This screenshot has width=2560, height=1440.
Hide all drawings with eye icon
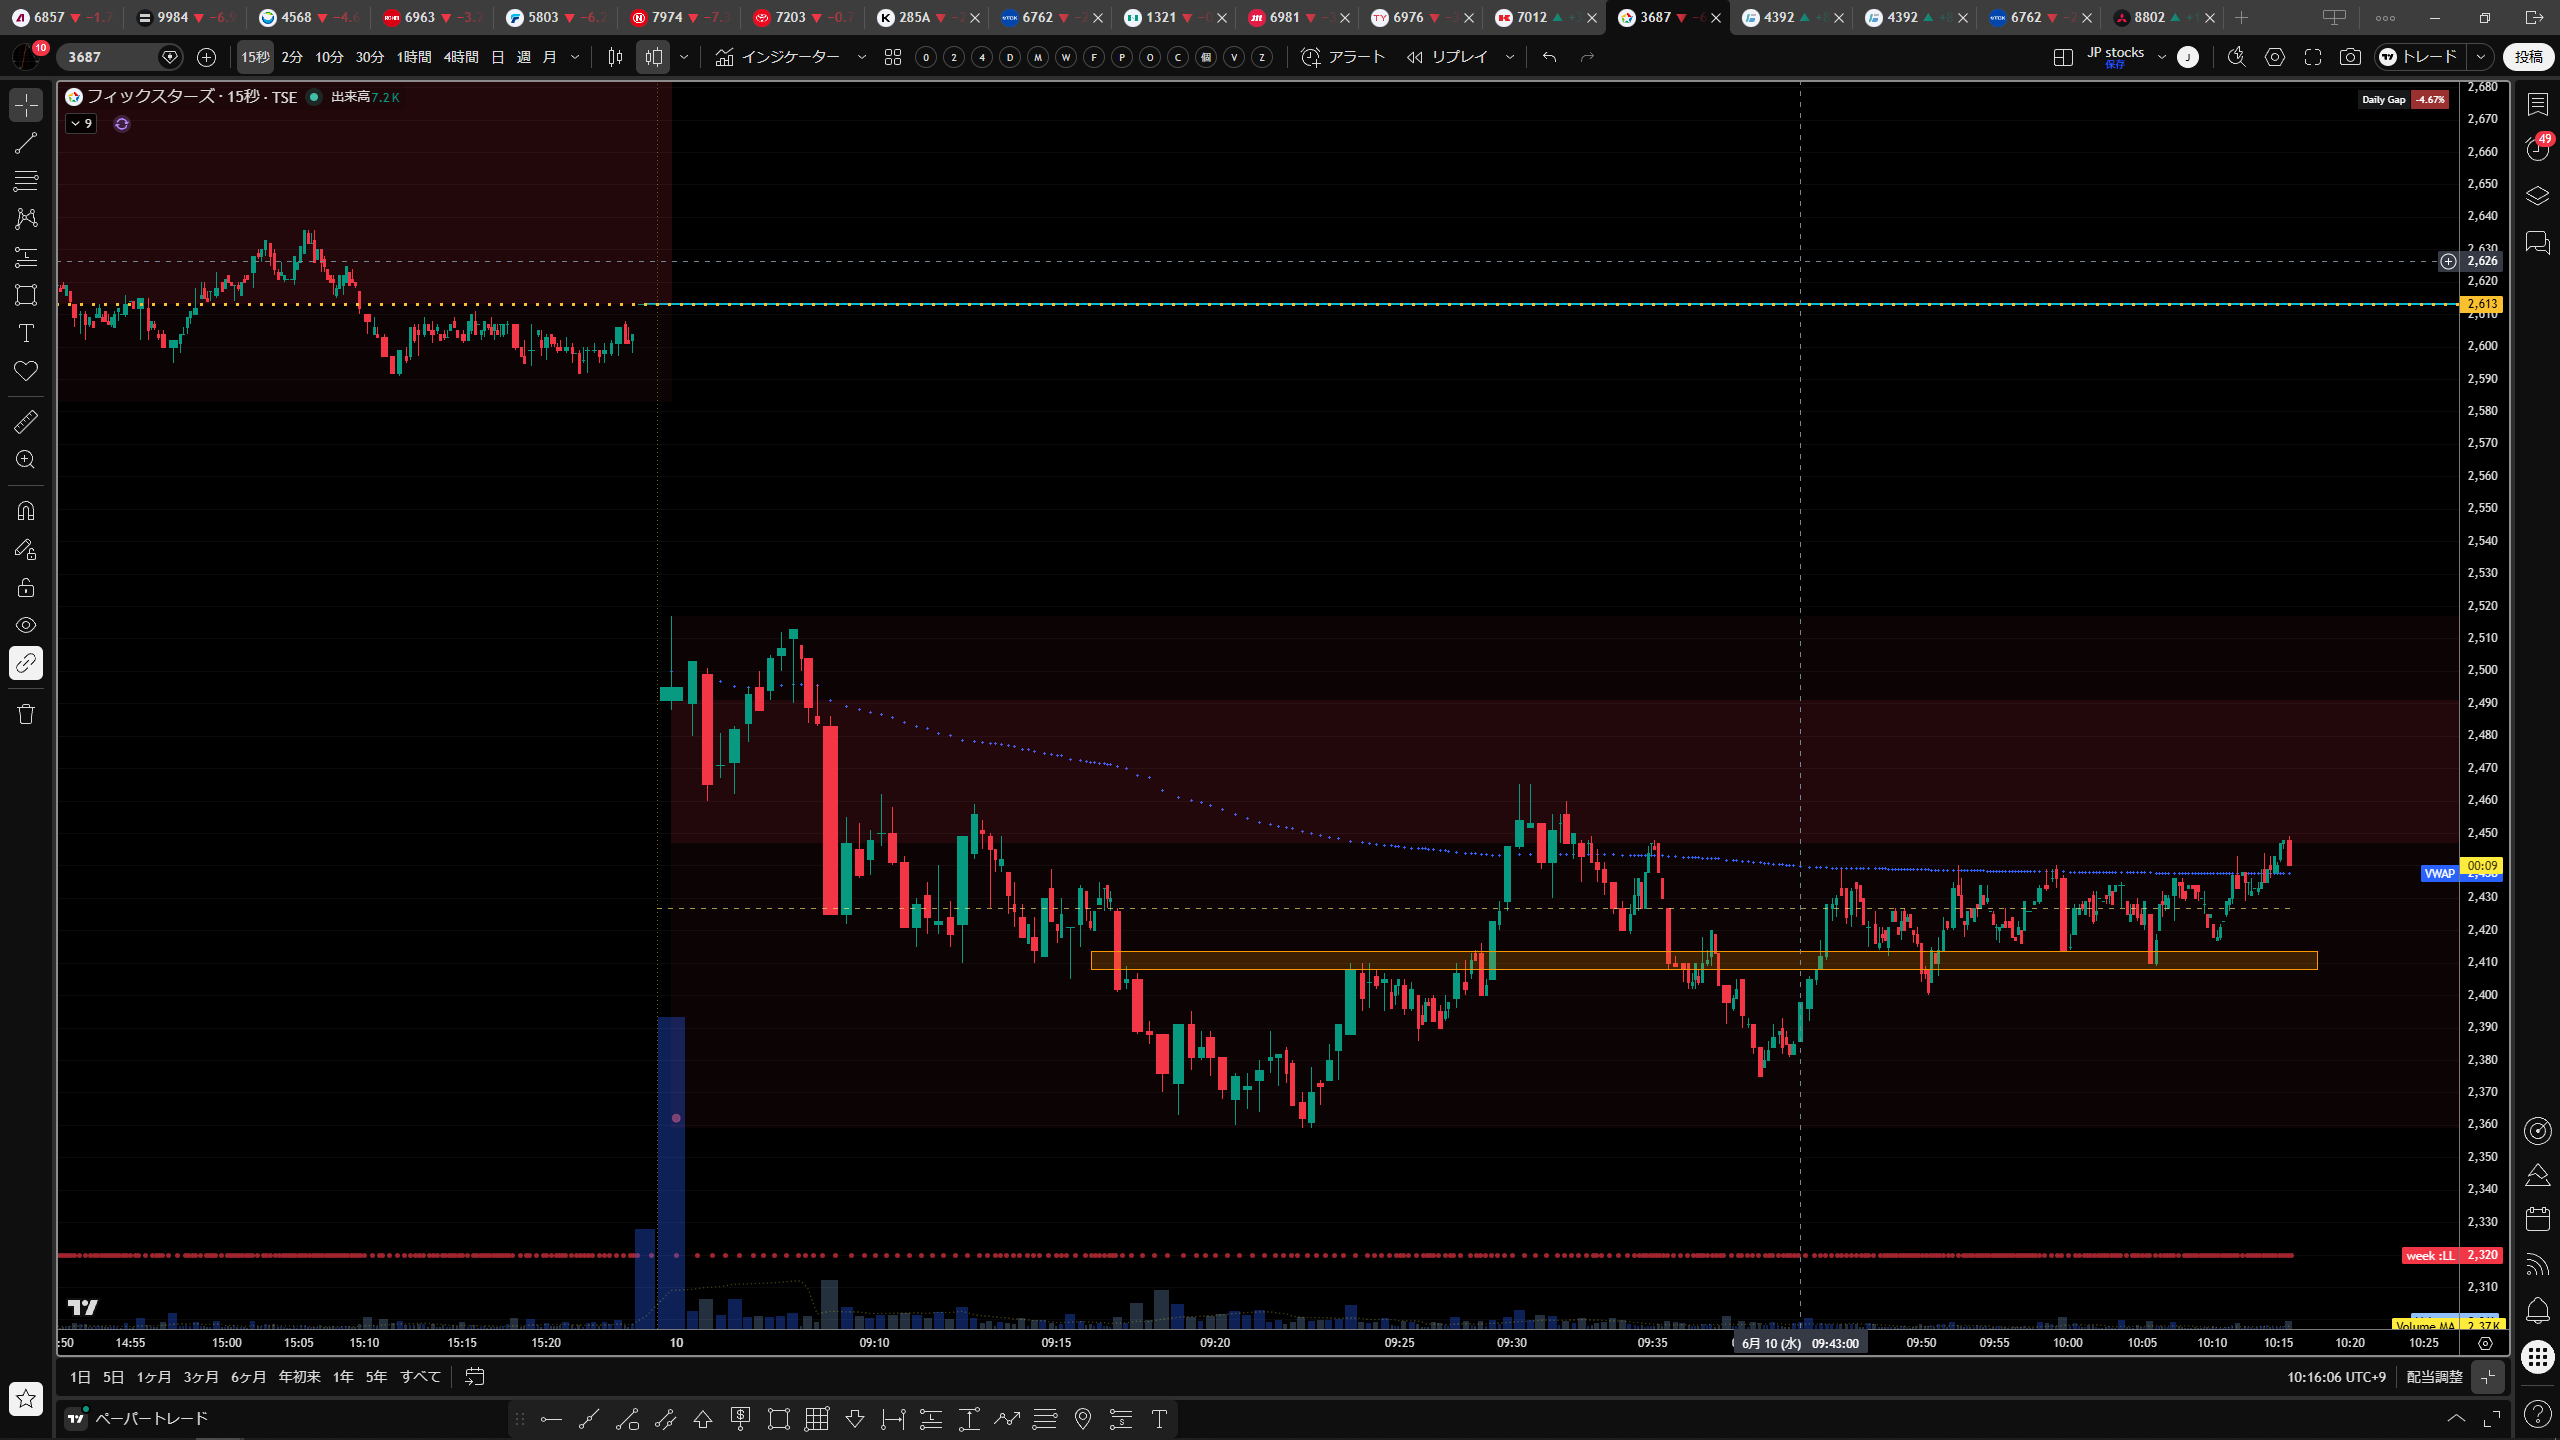(x=26, y=625)
